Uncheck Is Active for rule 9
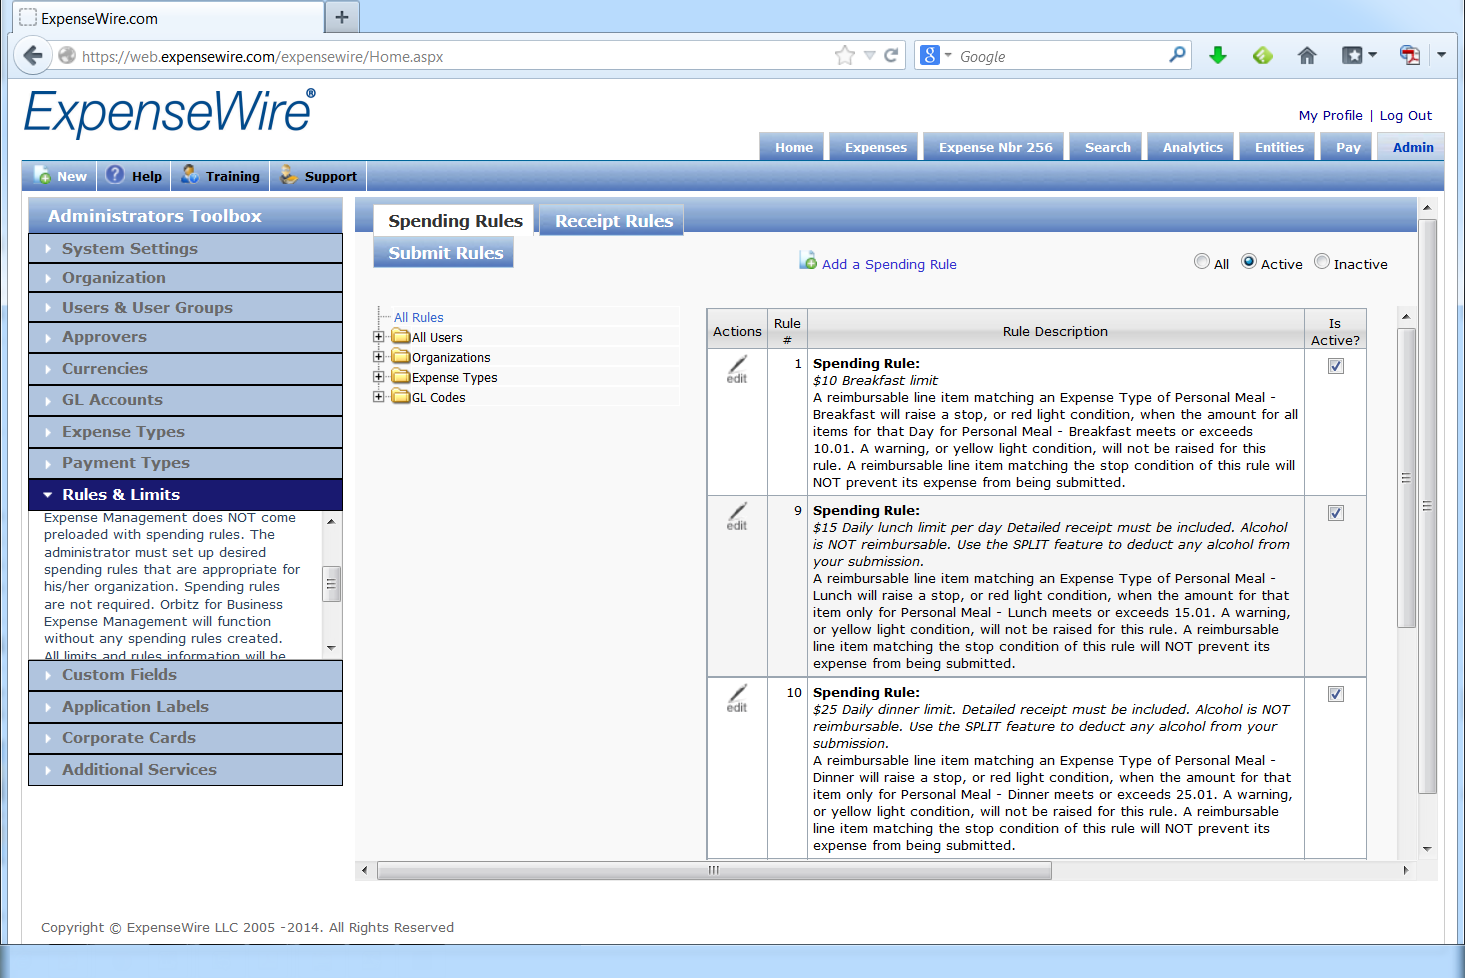This screenshot has width=1465, height=978. (1336, 513)
